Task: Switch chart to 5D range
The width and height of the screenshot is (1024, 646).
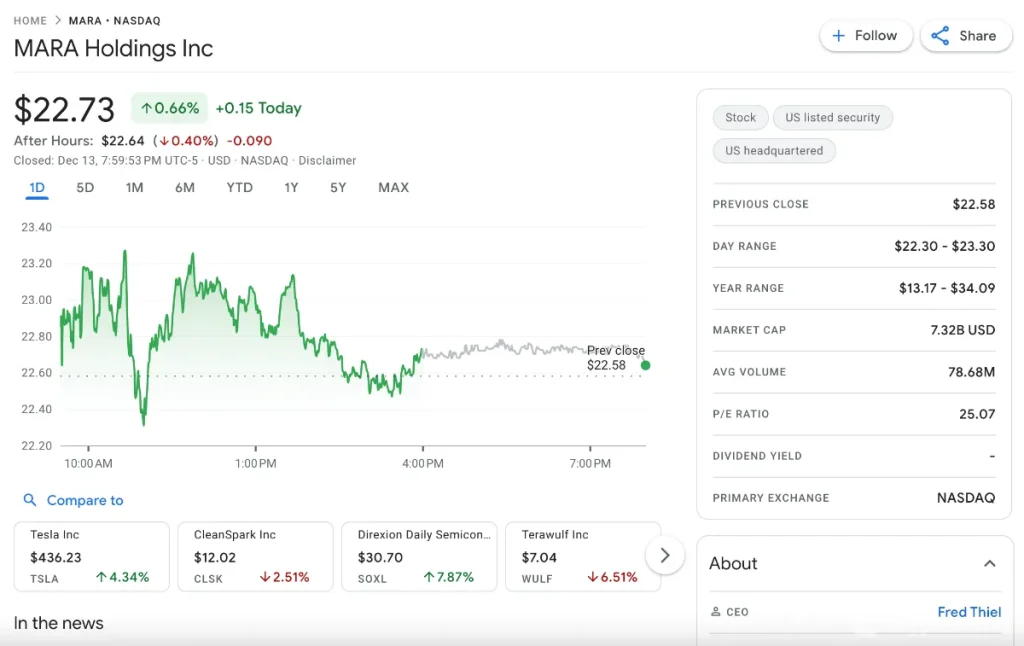Action: [85, 188]
